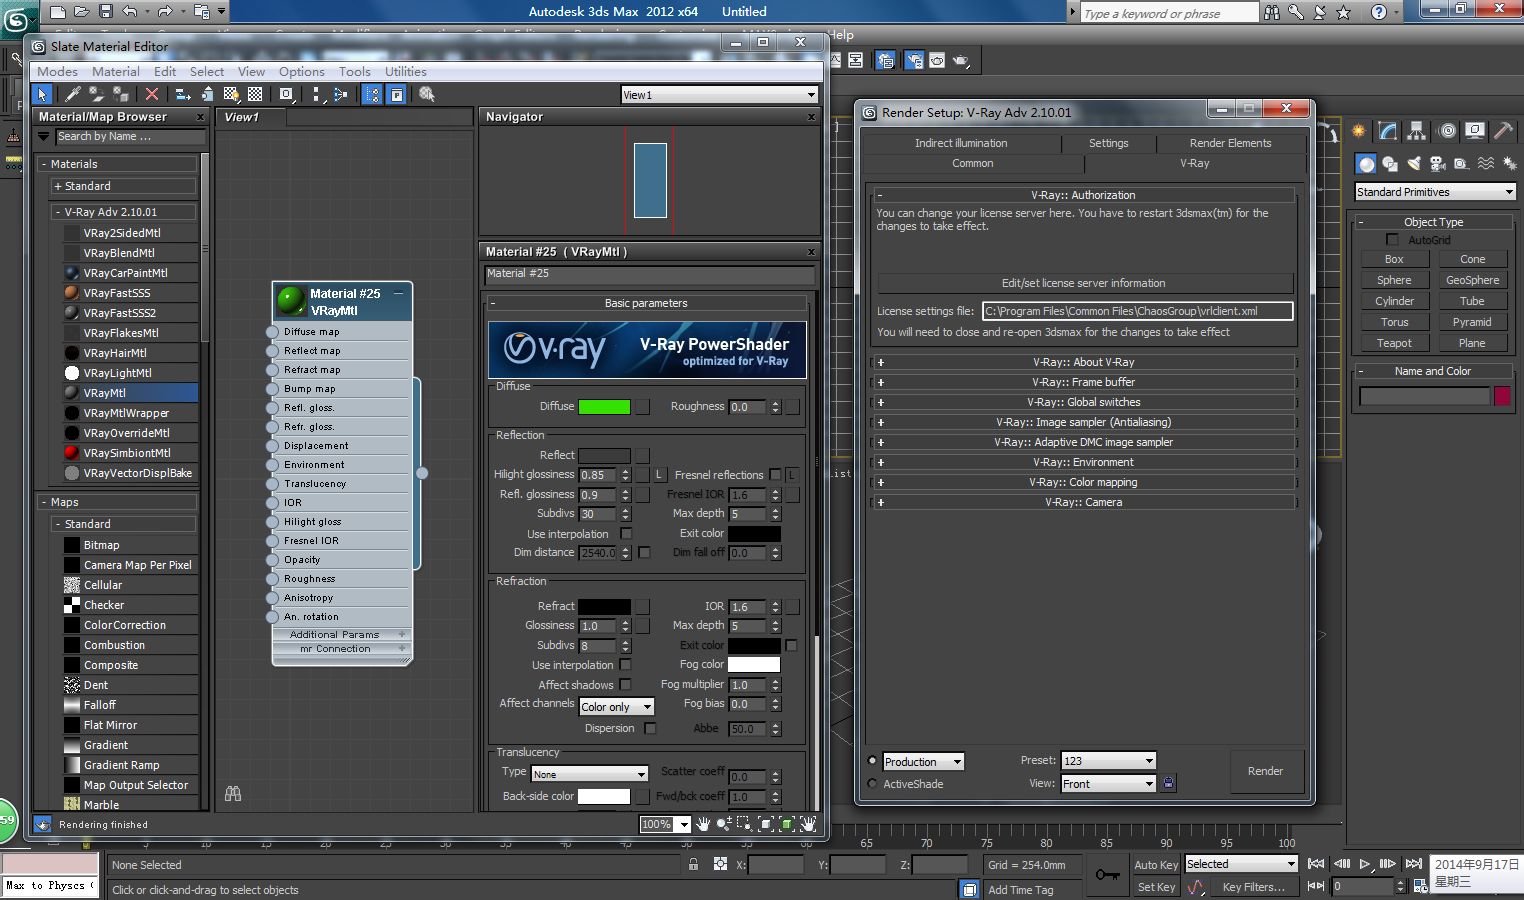
Task: Activate Zoom Region tool in Slate navigation
Action: tap(744, 824)
